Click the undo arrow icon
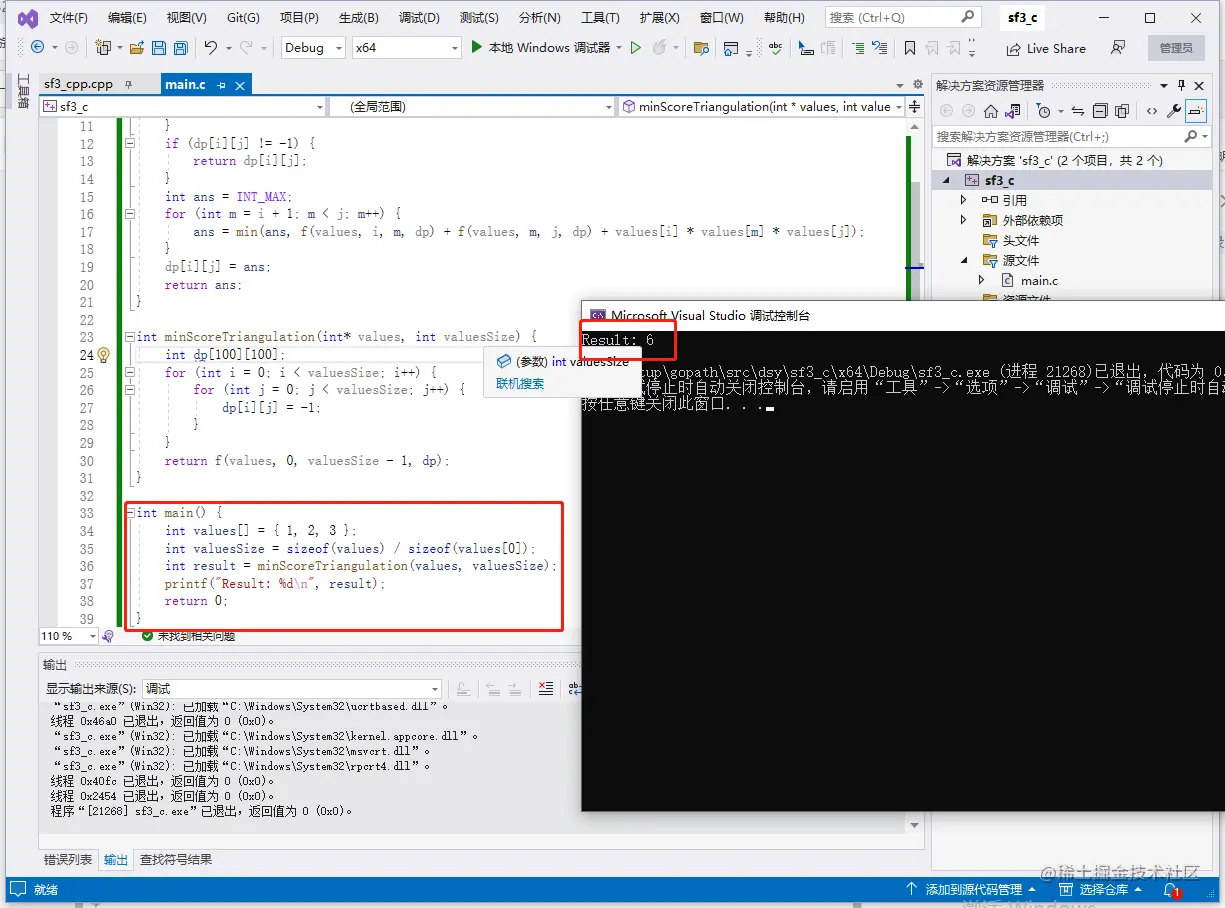The height and width of the screenshot is (908, 1225). 211,47
